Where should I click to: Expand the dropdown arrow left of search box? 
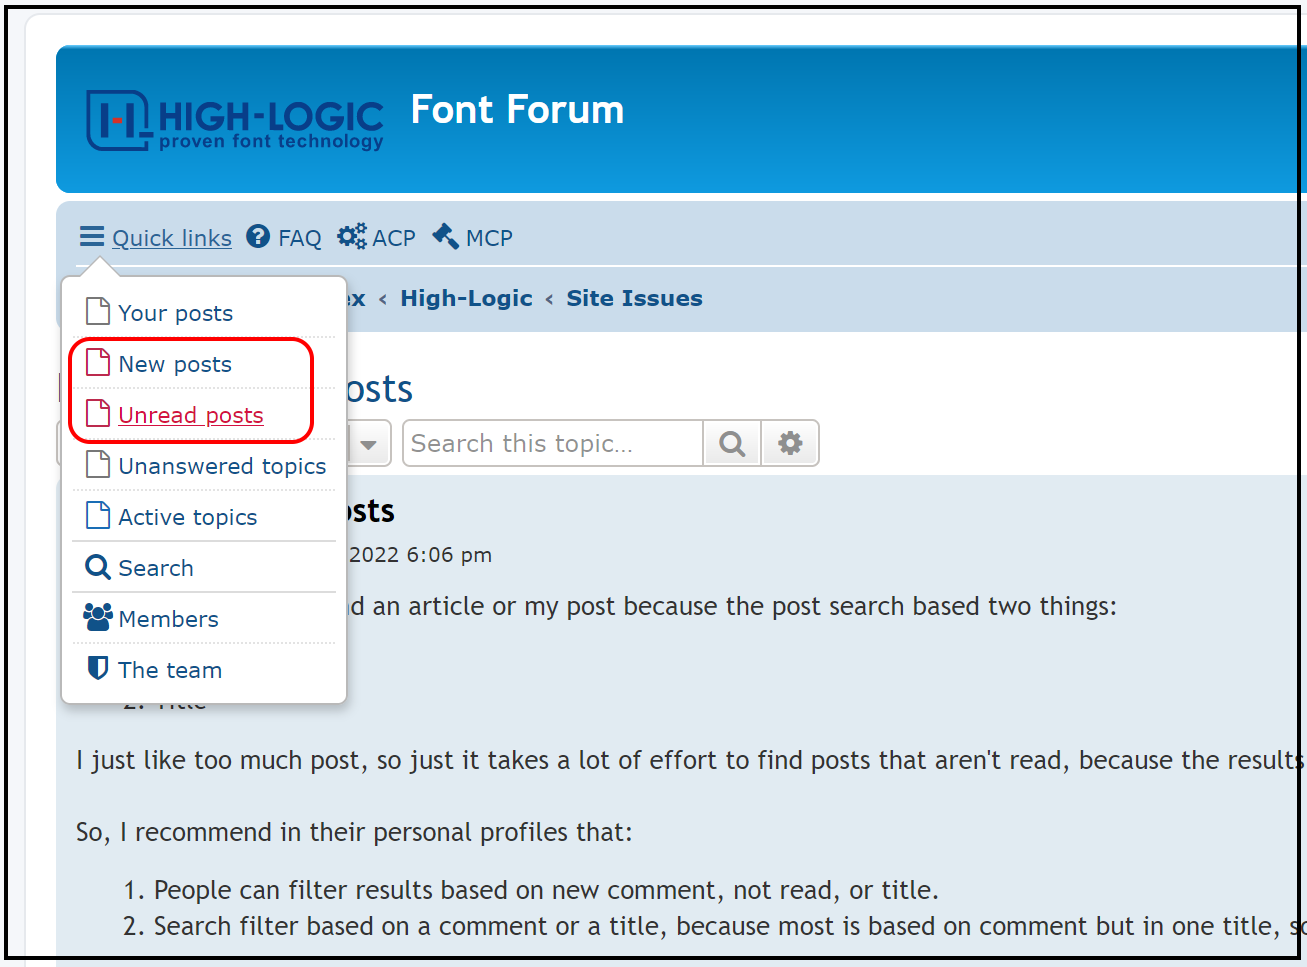pos(368,444)
